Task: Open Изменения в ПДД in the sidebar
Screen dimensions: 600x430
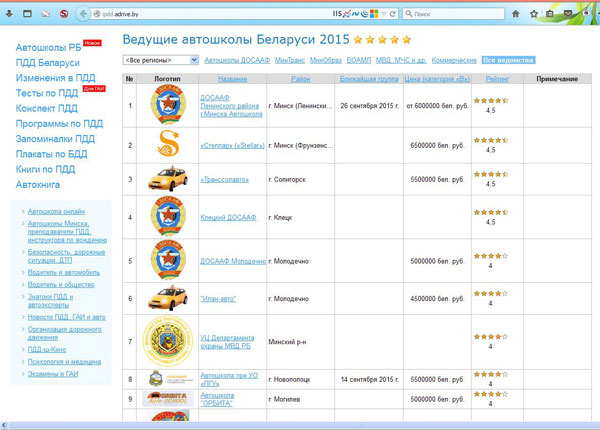Action: 55,78
